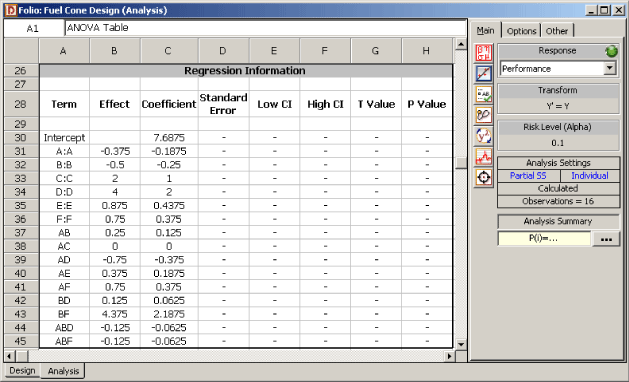Click the ellipsis button beside Analysis Summary
The height and width of the screenshot is (382, 629).
606,239
